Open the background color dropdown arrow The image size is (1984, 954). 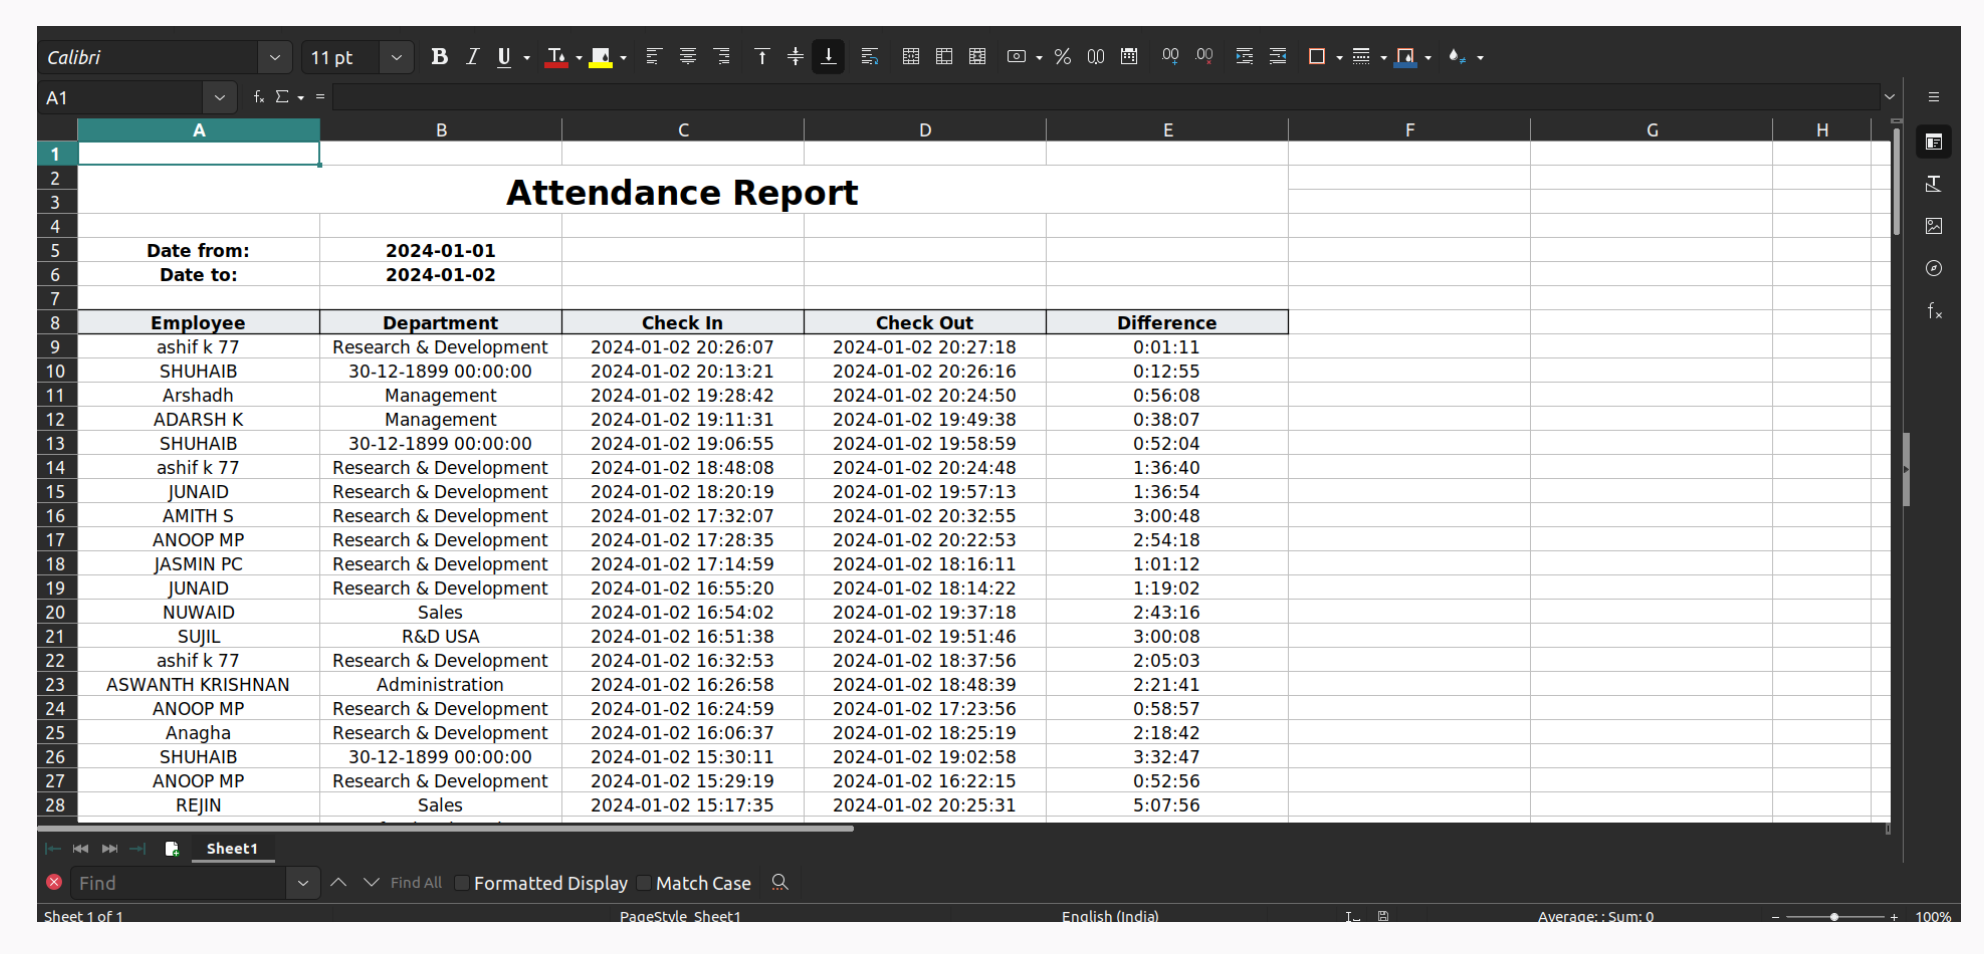(x=624, y=58)
